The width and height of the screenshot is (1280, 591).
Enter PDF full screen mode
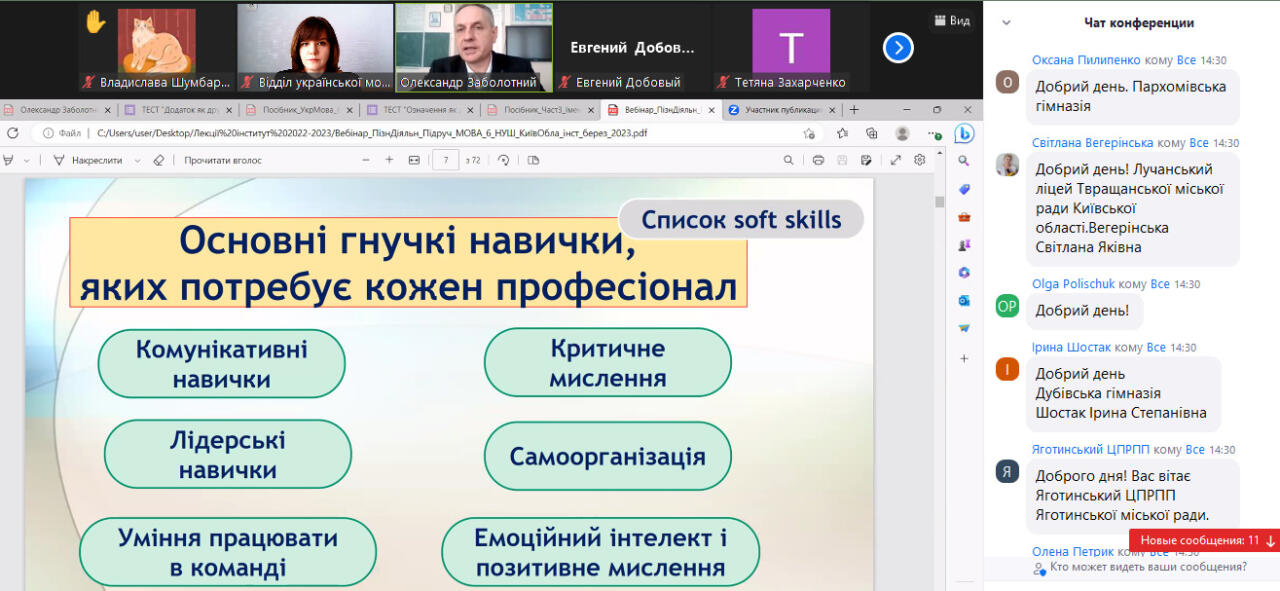click(x=895, y=160)
